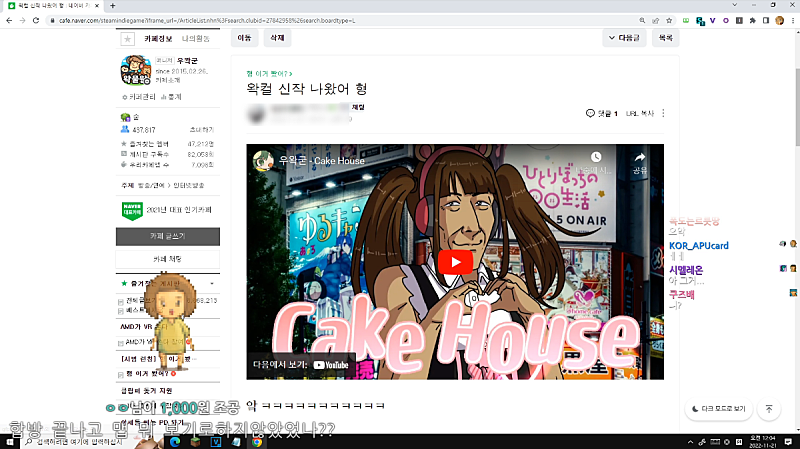
Task: Click the YouTube share arrow icon
Action: pos(640,157)
